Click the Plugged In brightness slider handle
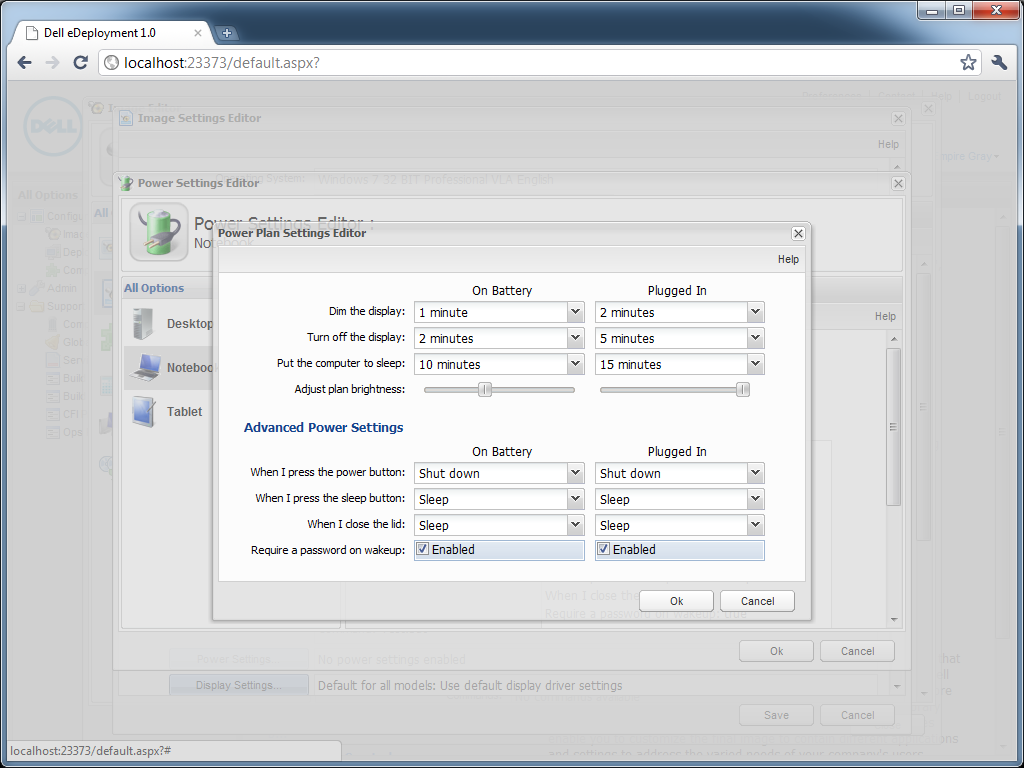This screenshot has height=768, width=1024. (743, 390)
